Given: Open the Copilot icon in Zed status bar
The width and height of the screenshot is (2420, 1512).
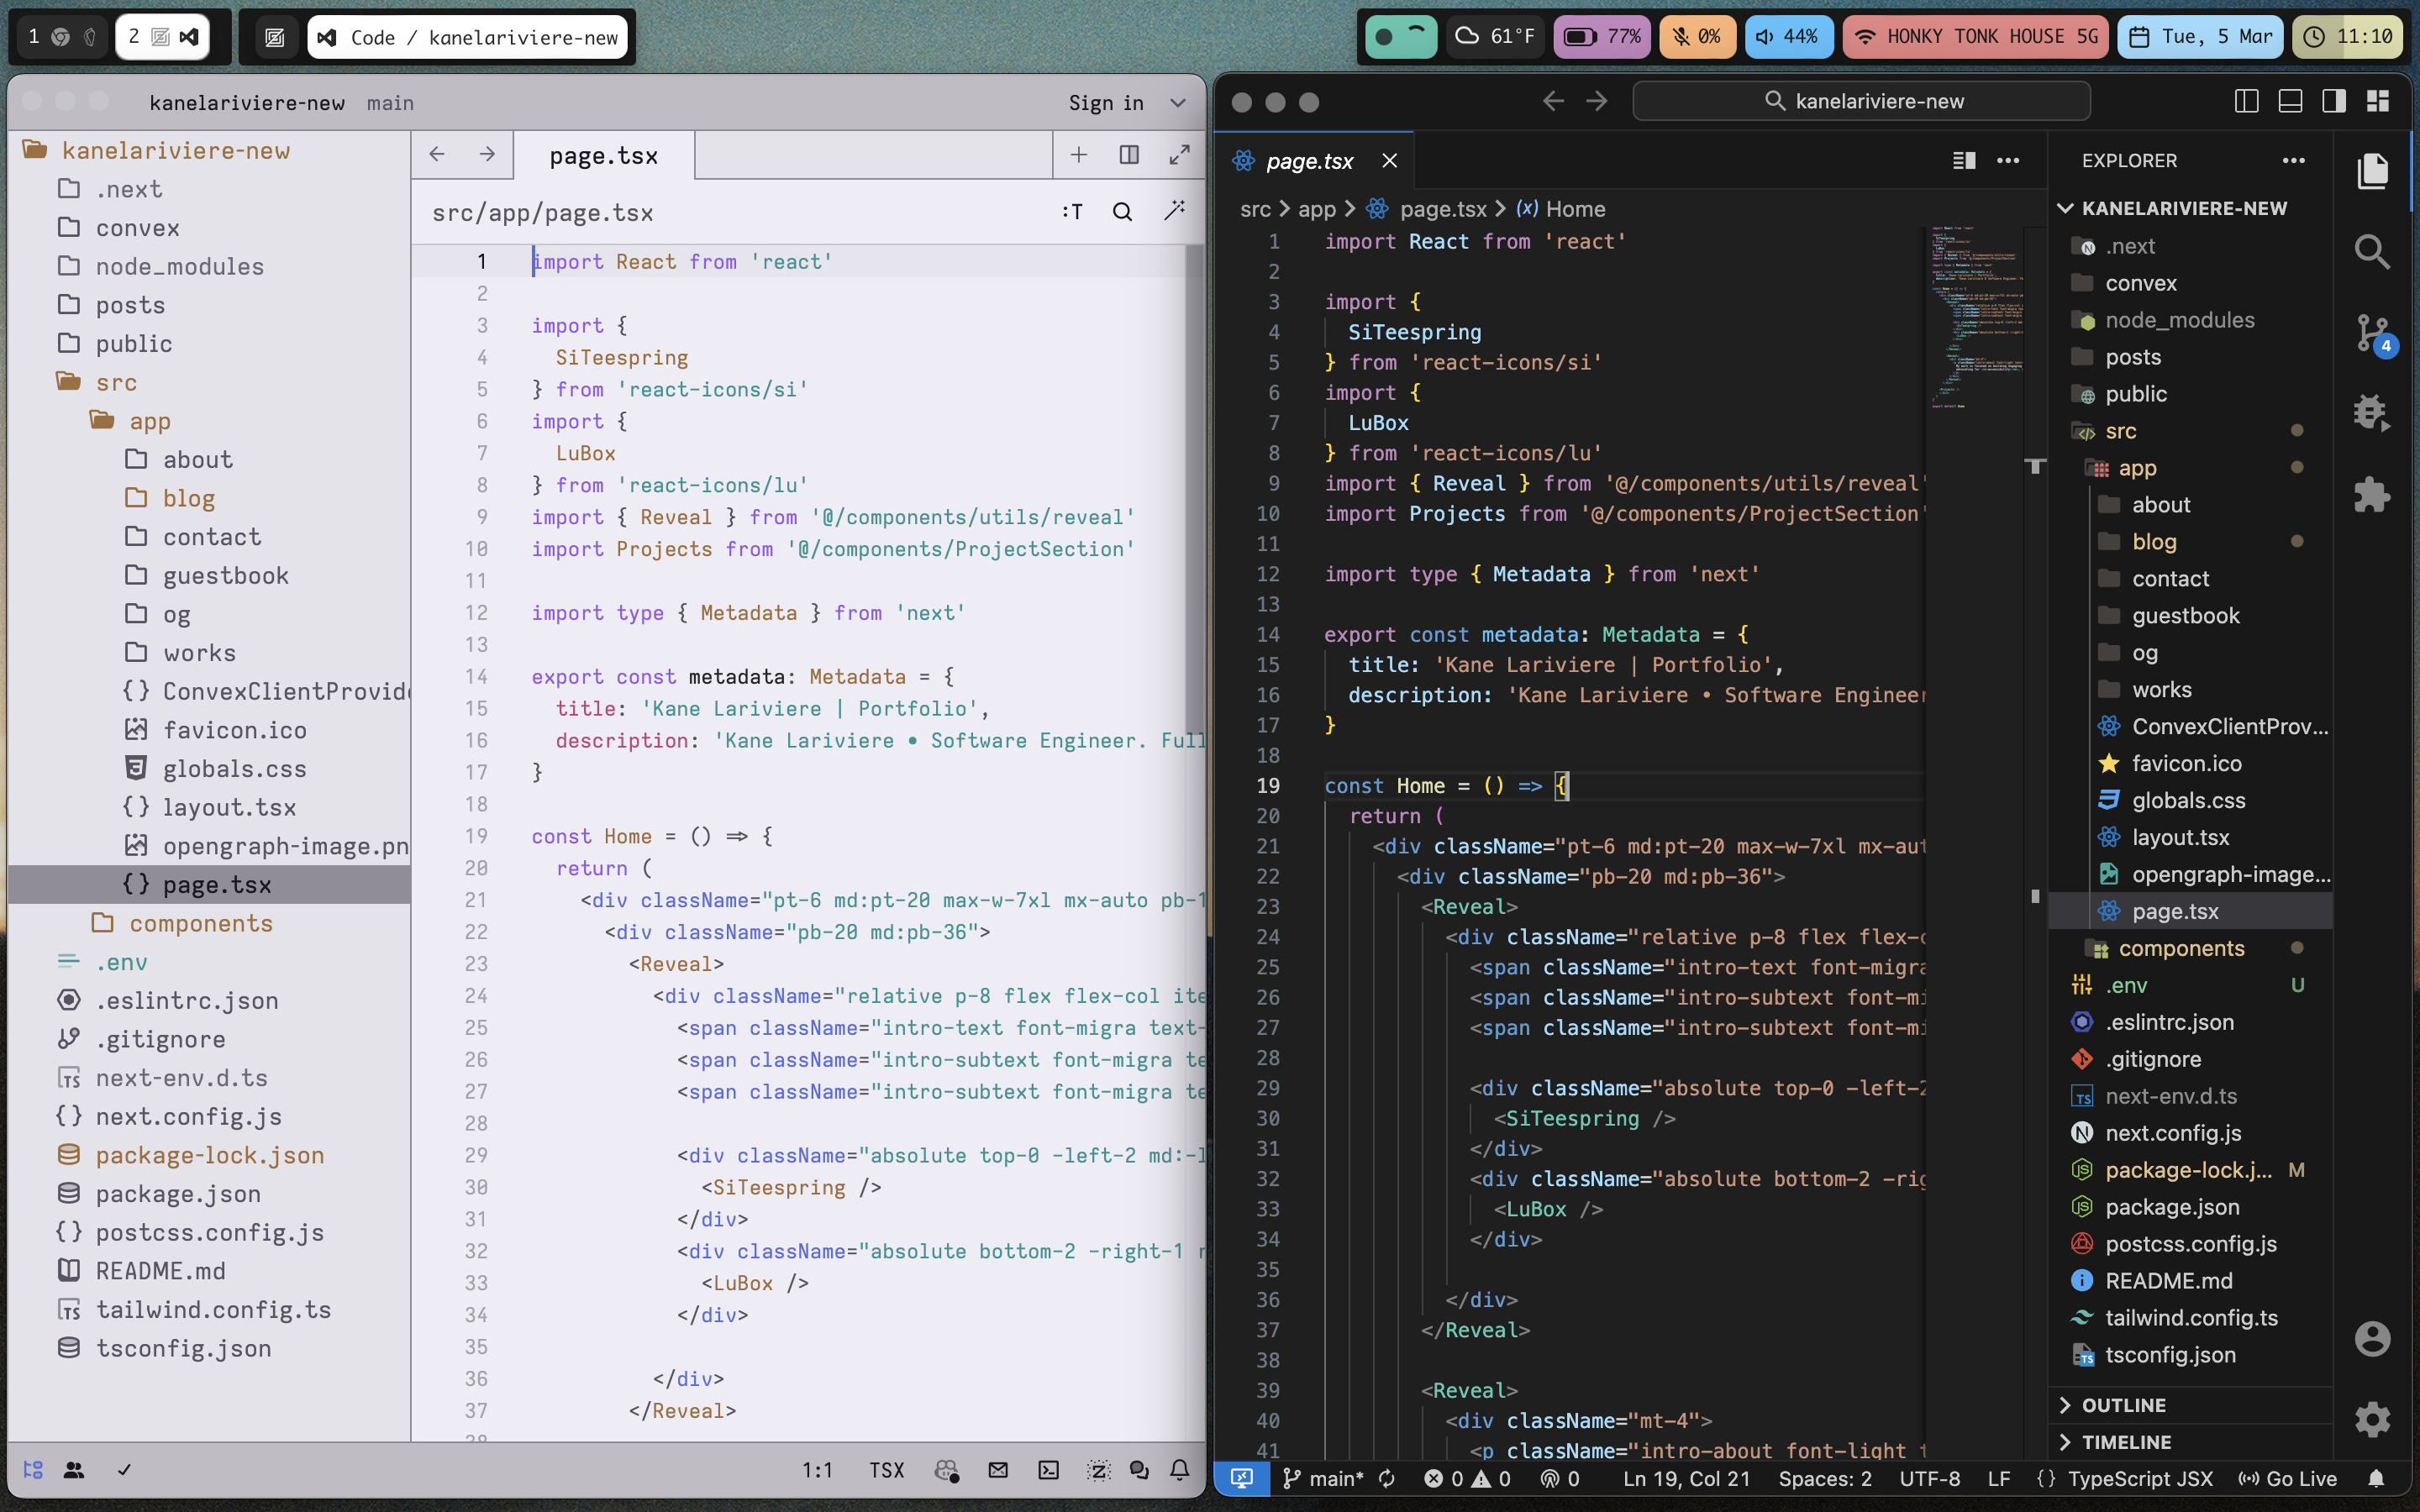Looking at the screenshot, I should tap(946, 1469).
